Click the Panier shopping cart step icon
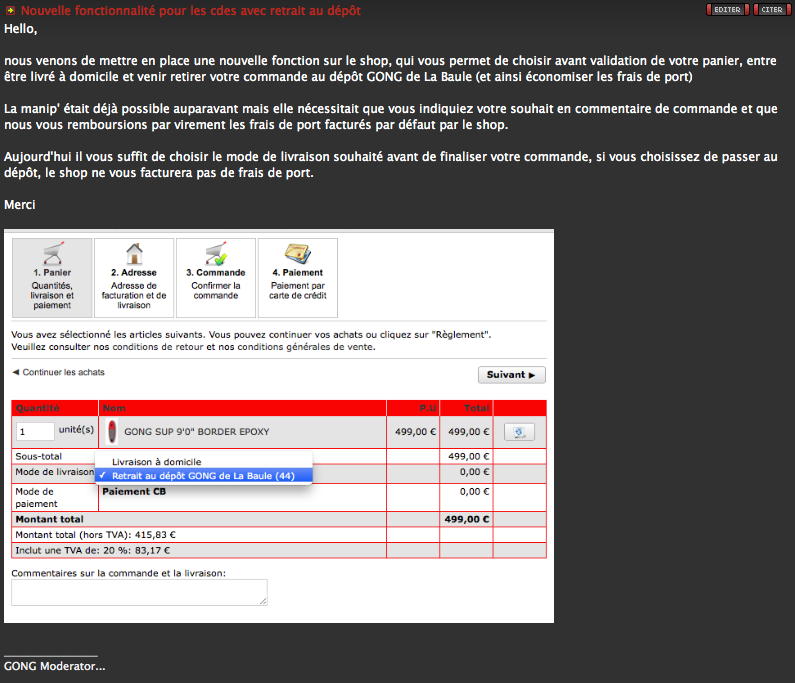The width and height of the screenshot is (795, 683). click(x=51, y=253)
